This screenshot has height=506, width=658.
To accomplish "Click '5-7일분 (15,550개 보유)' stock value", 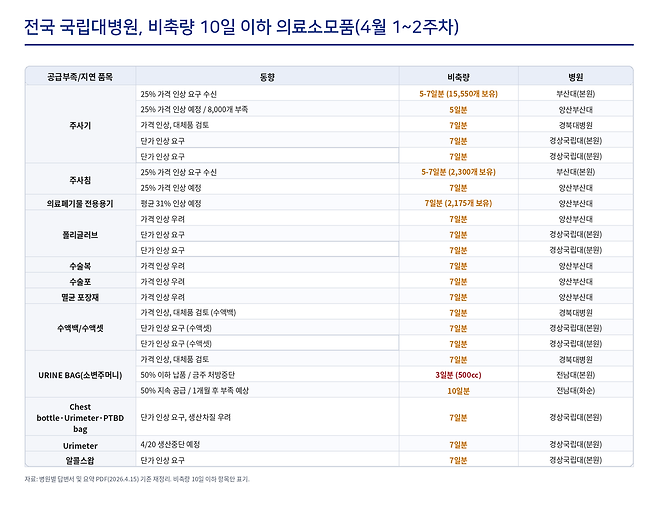I will tap(458, 94).
